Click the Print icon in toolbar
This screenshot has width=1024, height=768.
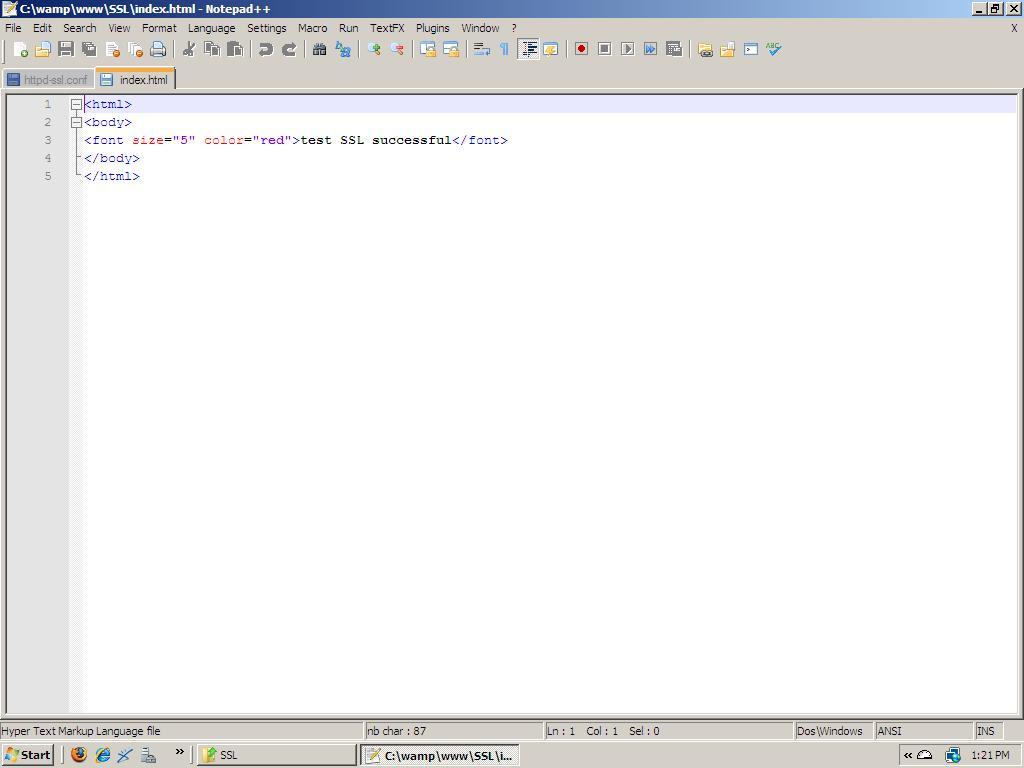pos(158,49)
